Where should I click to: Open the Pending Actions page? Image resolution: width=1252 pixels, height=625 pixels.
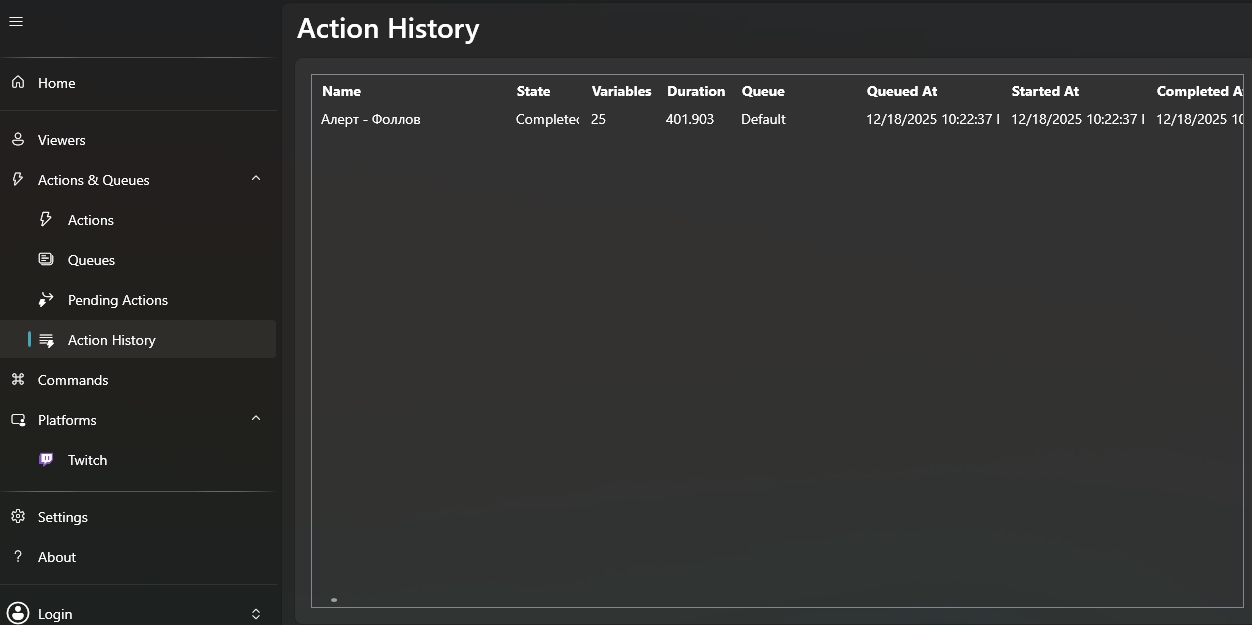(118, 300)
